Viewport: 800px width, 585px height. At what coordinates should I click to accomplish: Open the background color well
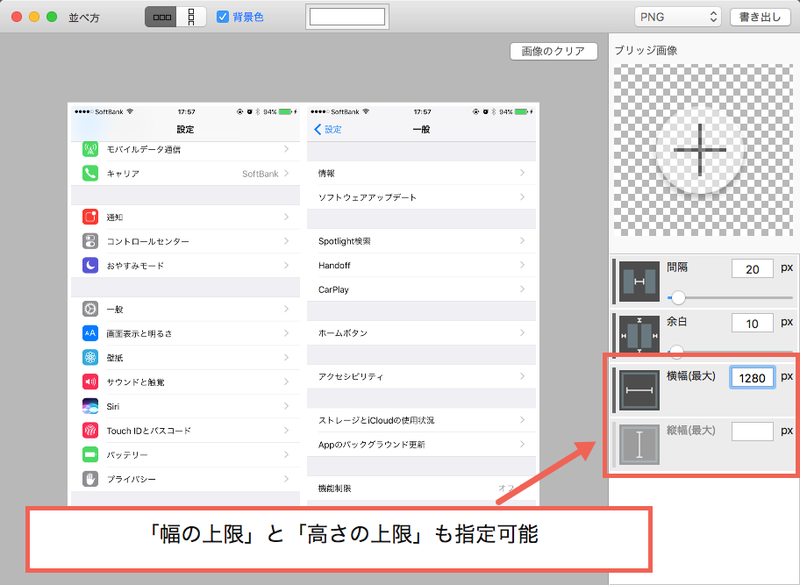click(x=347, y=17)
